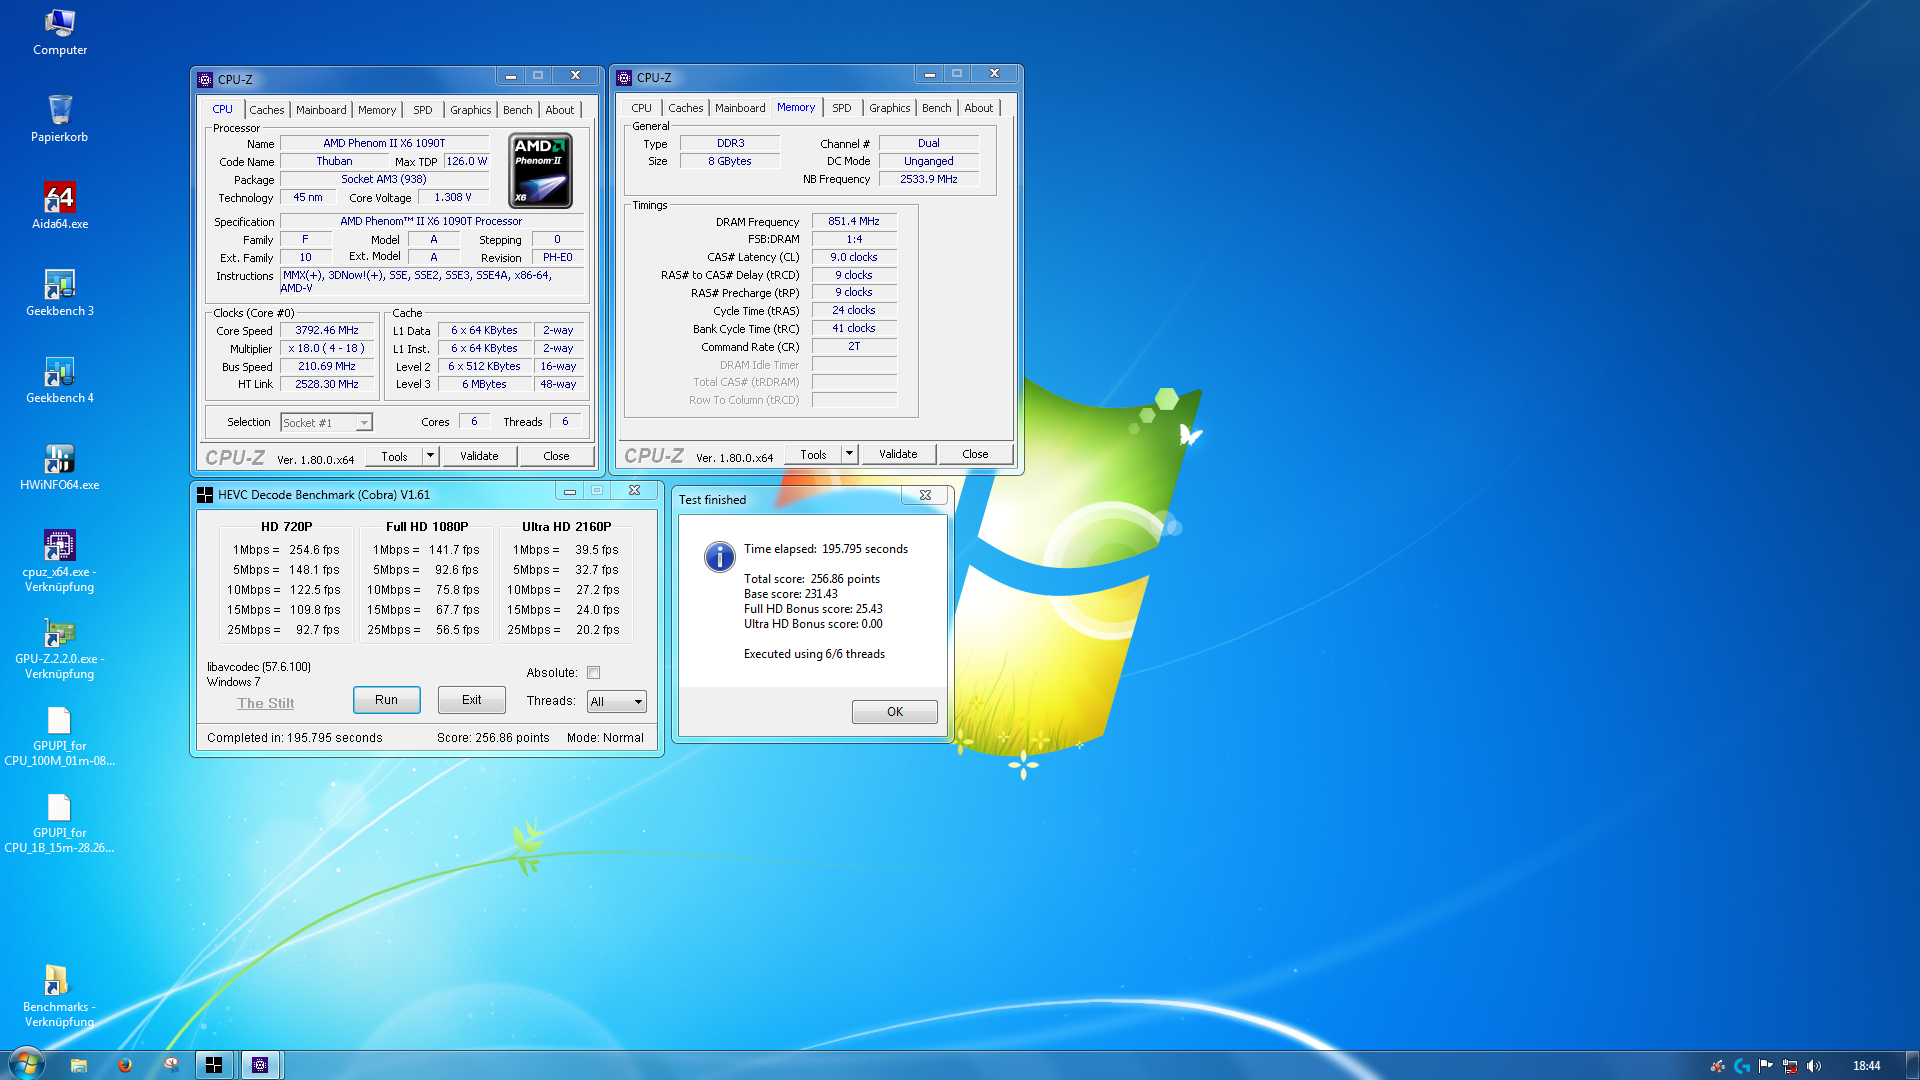Open Memory tab in left CPU-Z window
Image resolution: width=1920 pixels, height=1080 pixels.
click(x=377, y=110)
